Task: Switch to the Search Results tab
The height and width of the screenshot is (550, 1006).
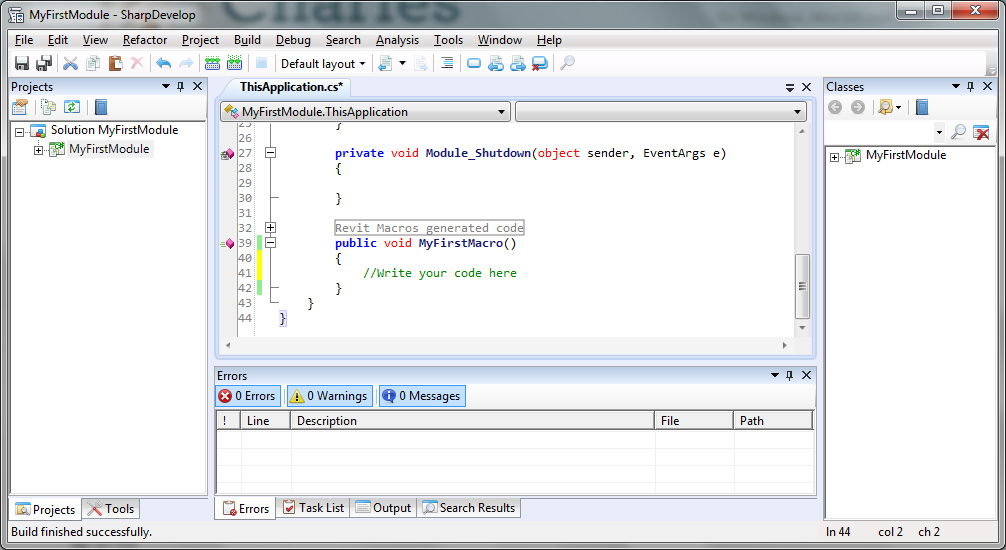Action: click(468, 508)
